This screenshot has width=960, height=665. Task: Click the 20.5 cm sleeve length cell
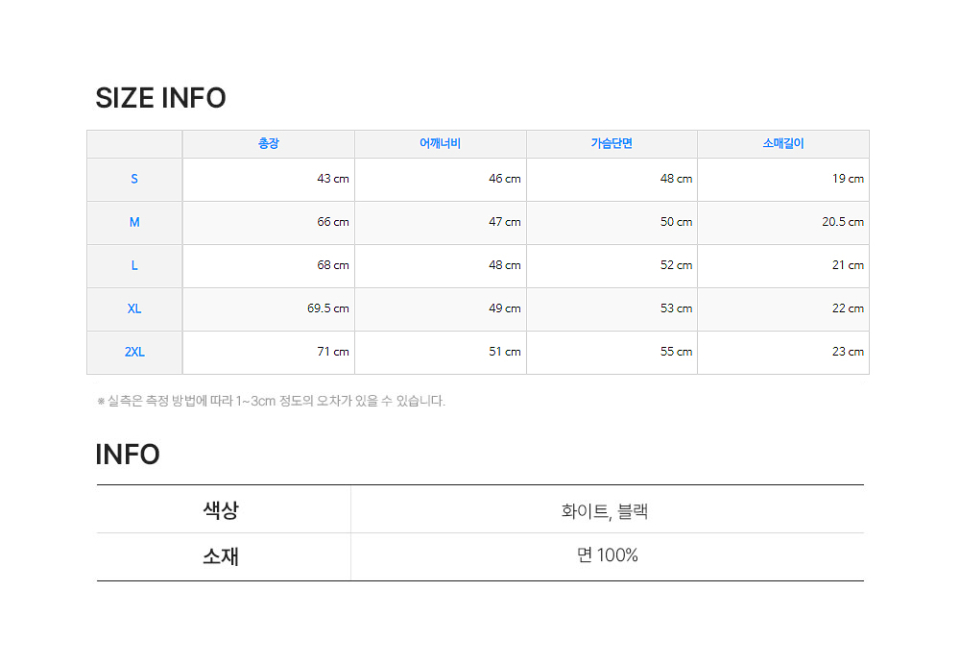(842, 222)
